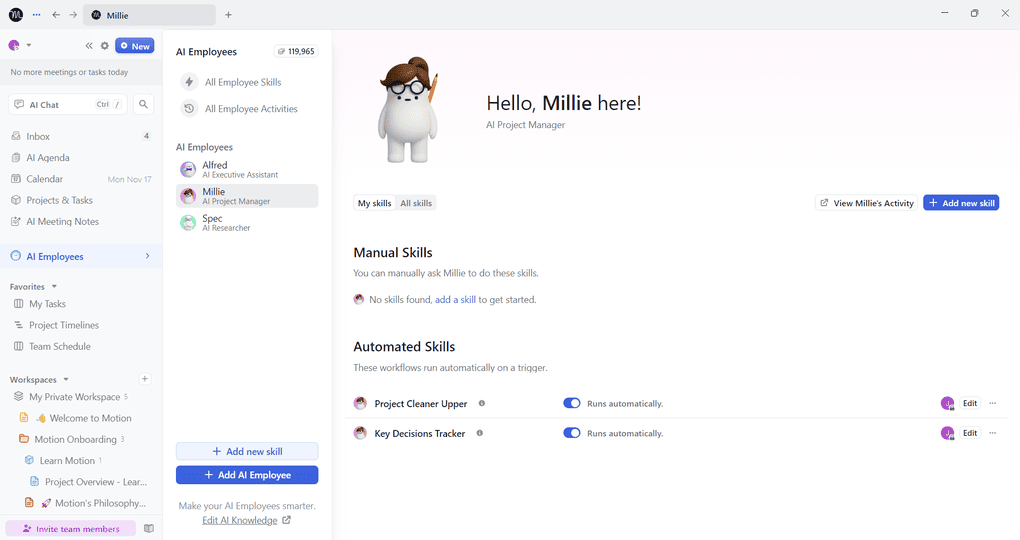Click the credits counter 119,965

coord(297,51)
